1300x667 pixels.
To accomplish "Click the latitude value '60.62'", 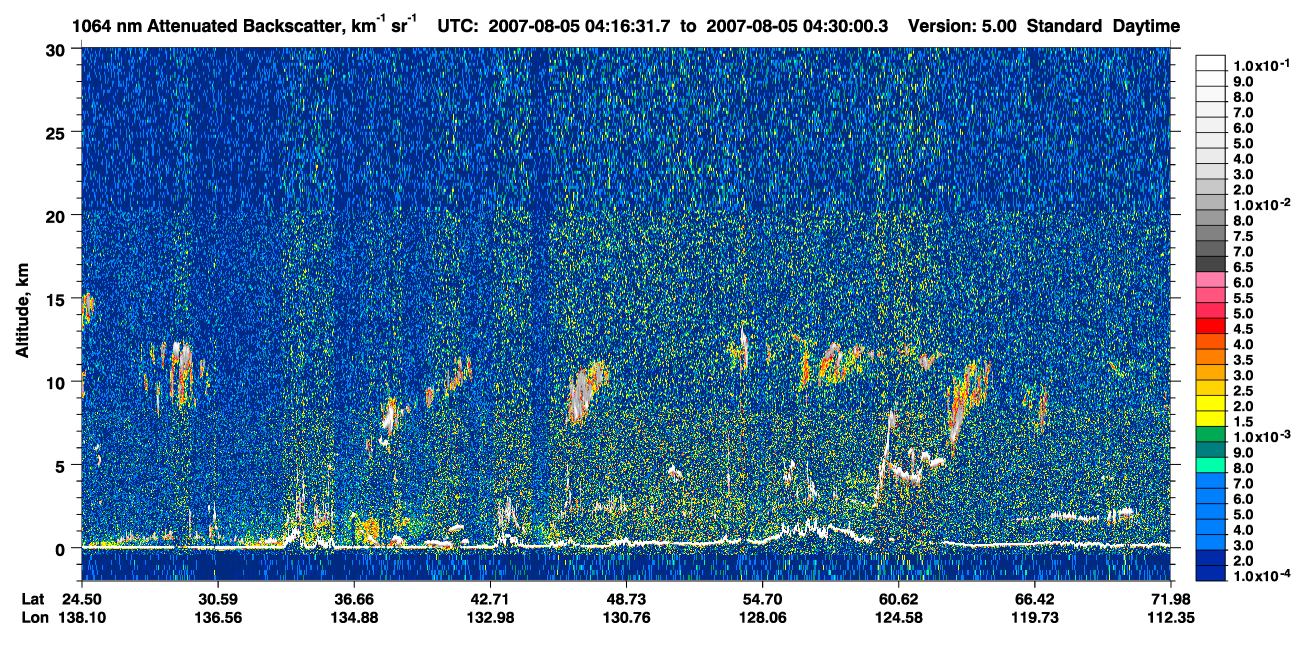I will point(899,599).
